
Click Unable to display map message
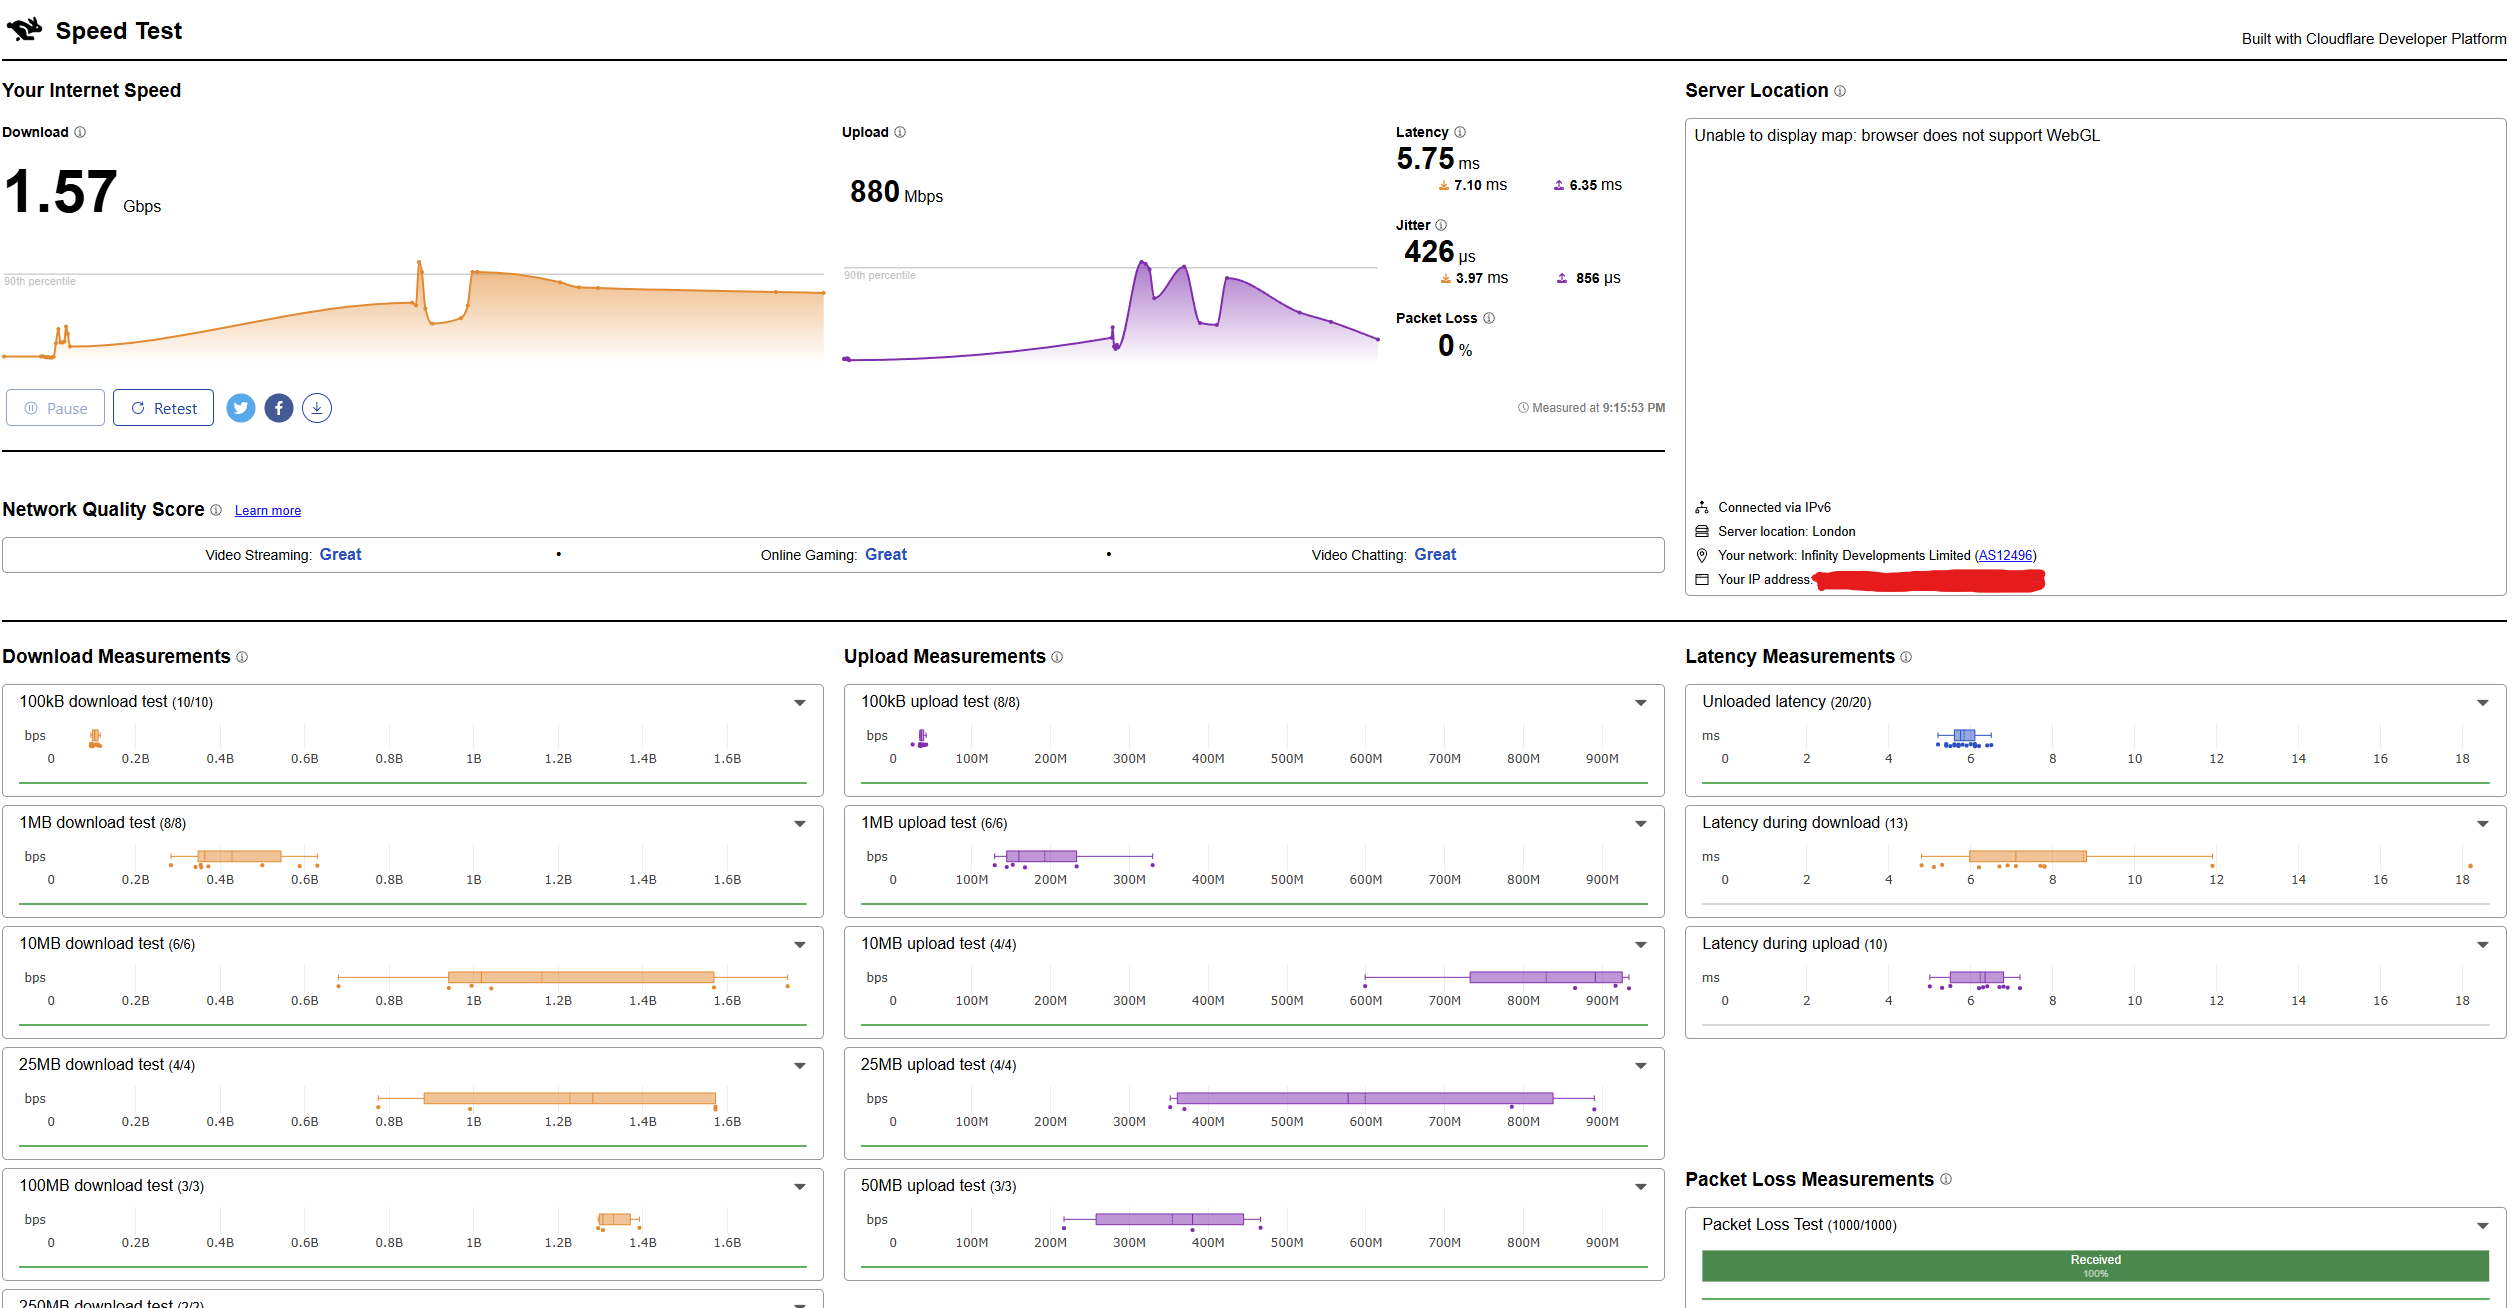(x=1897, y=136)
